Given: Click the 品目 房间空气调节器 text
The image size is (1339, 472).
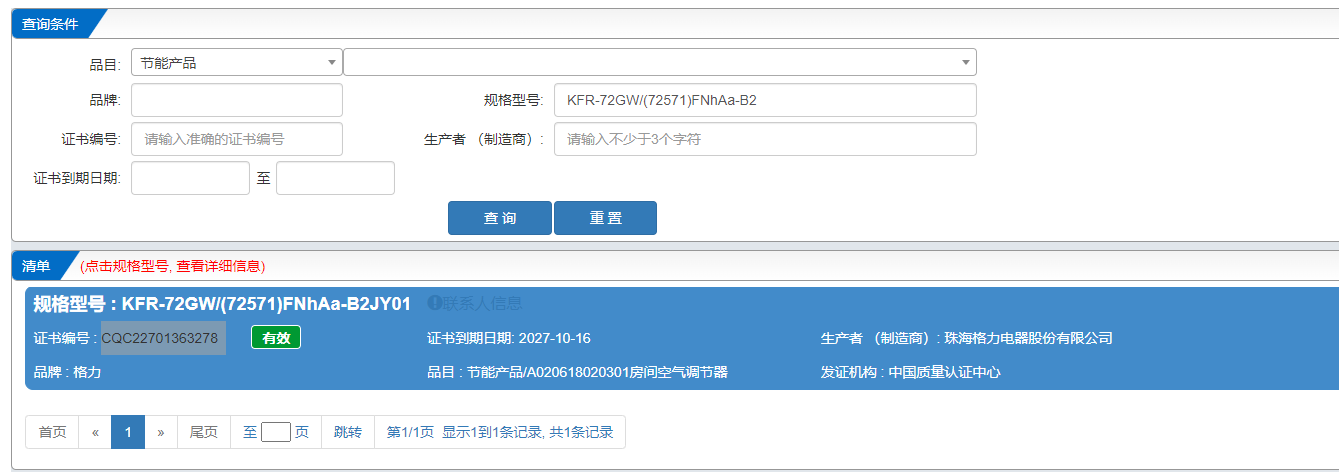Looking at the screenshot, I should pos(597,372).
